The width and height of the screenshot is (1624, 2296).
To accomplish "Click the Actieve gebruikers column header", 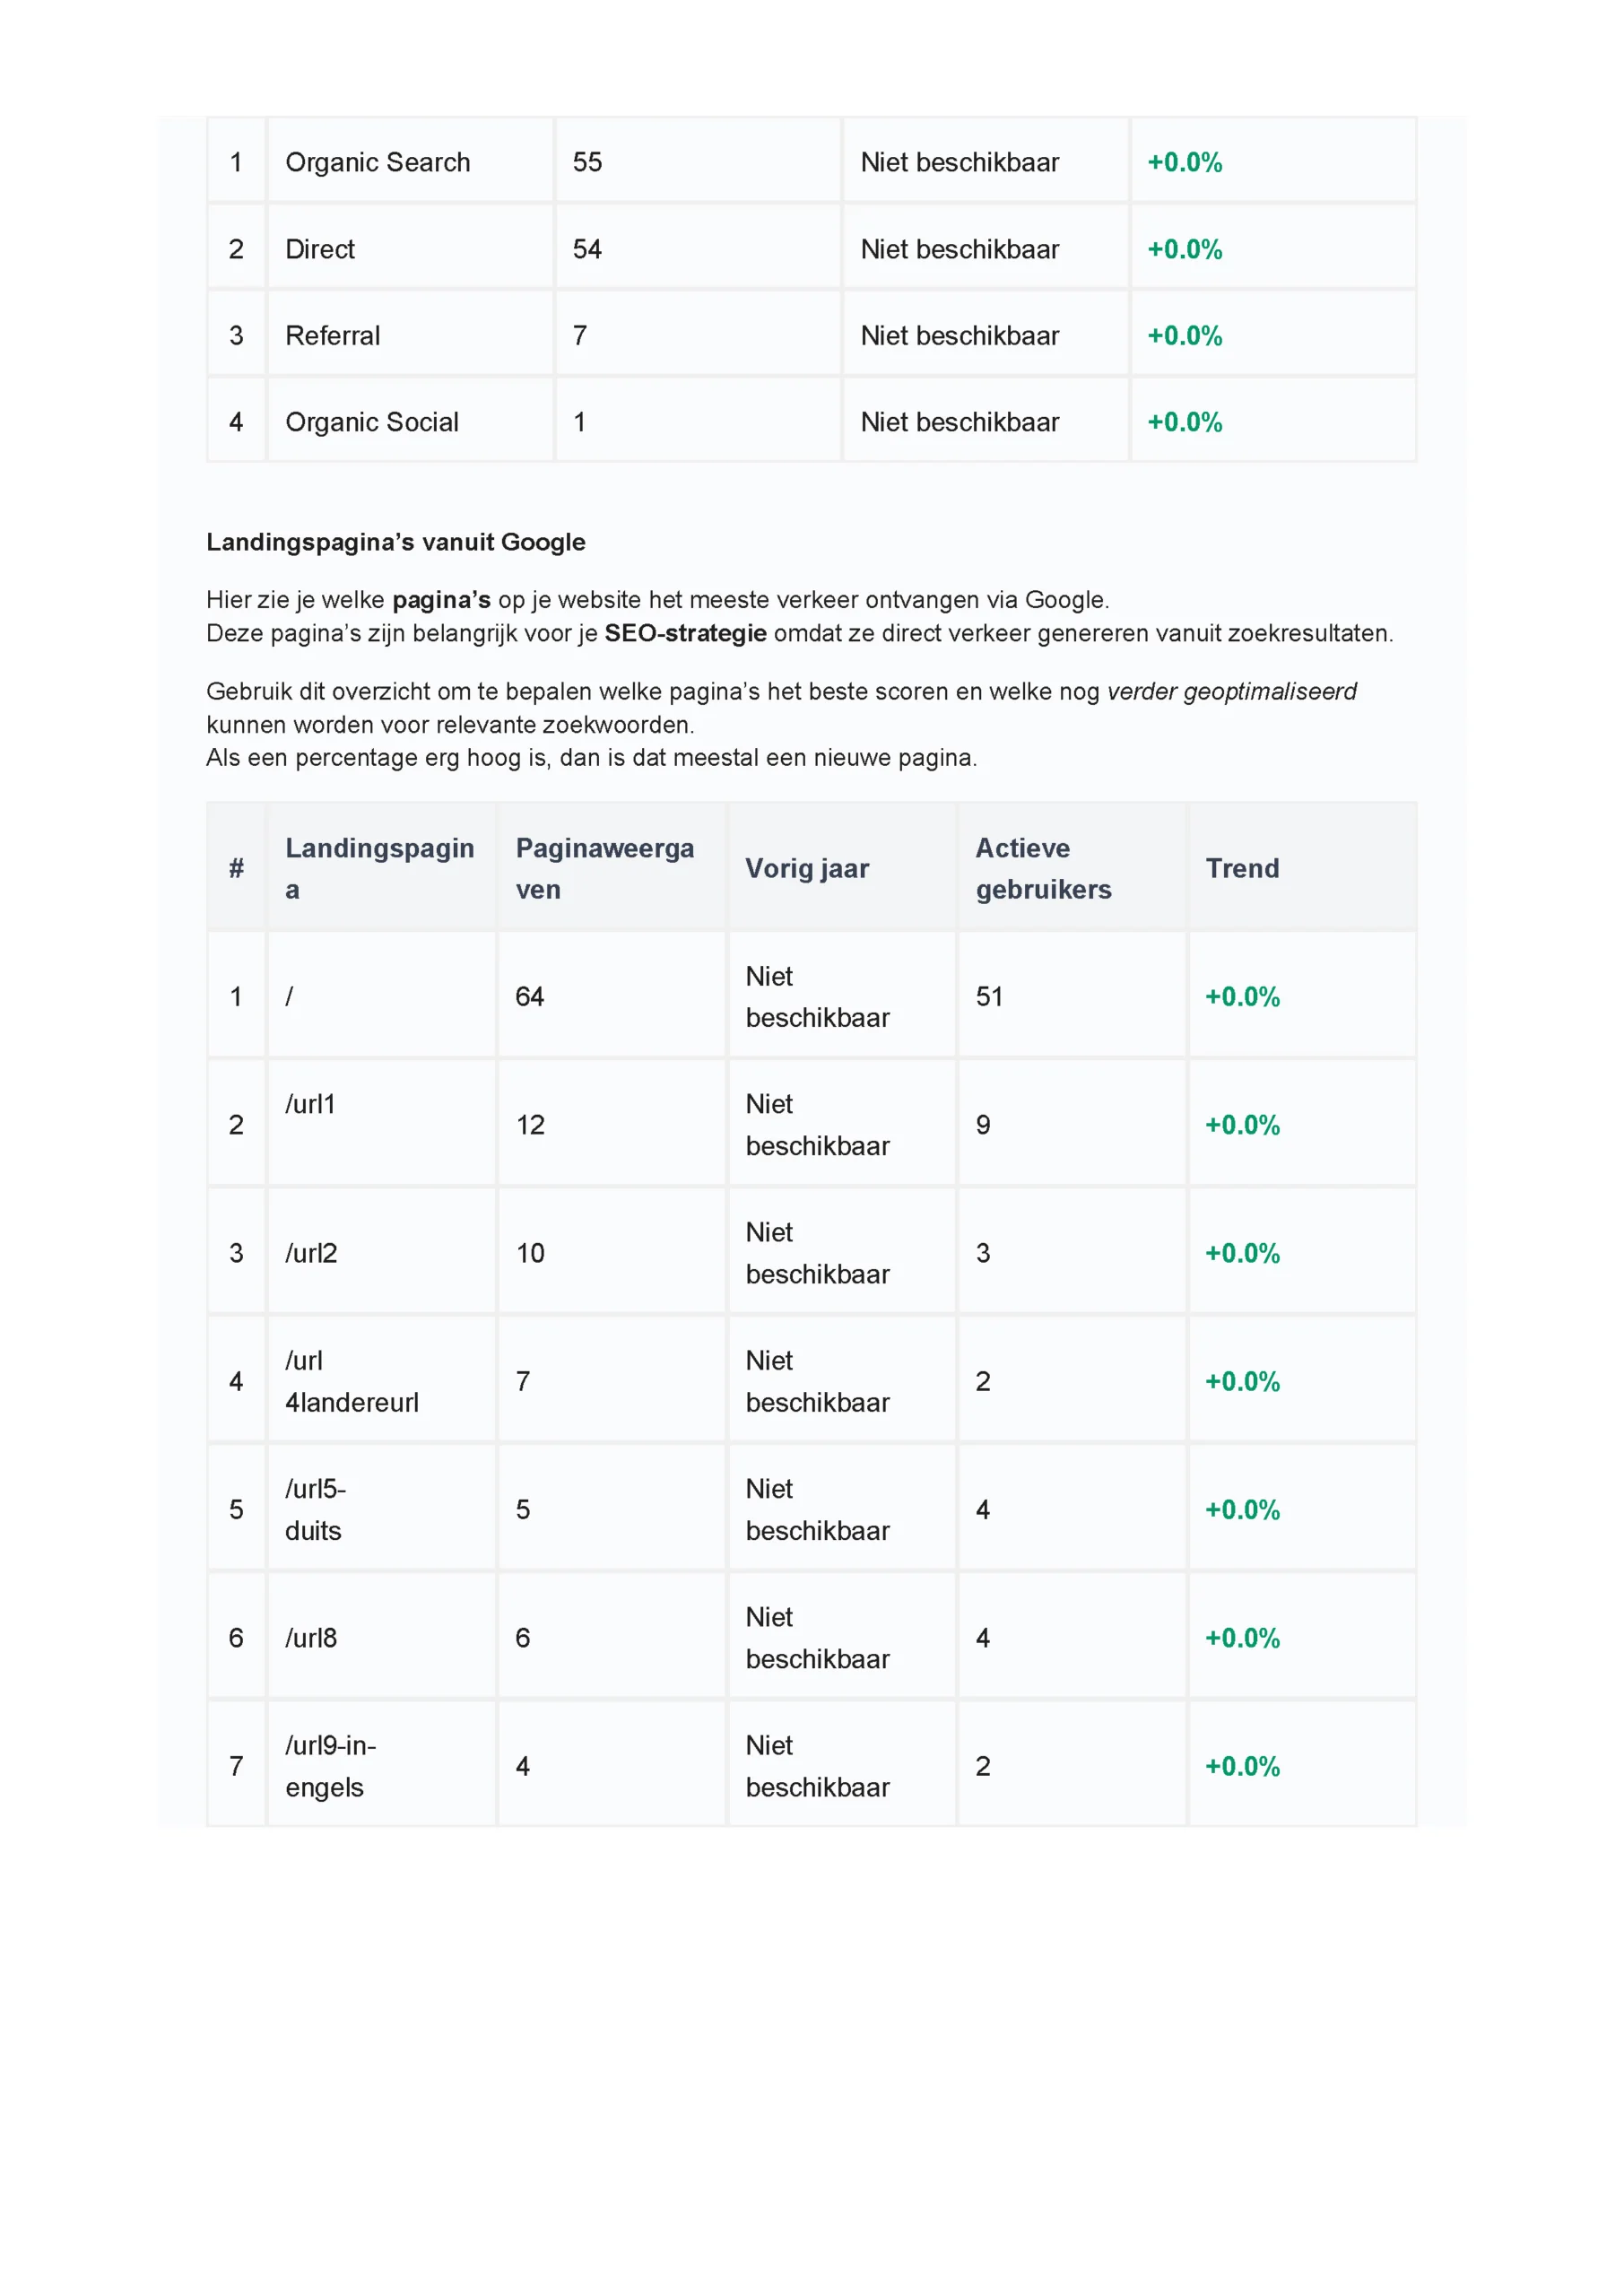I will tap(1043, 868).
